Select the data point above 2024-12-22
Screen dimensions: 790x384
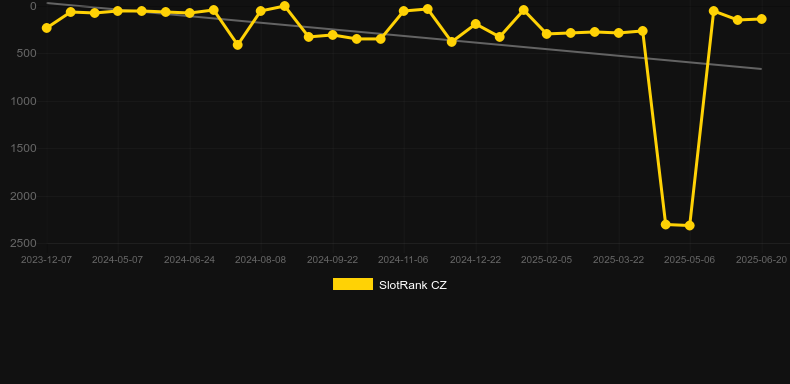click(x=475, y=24)
